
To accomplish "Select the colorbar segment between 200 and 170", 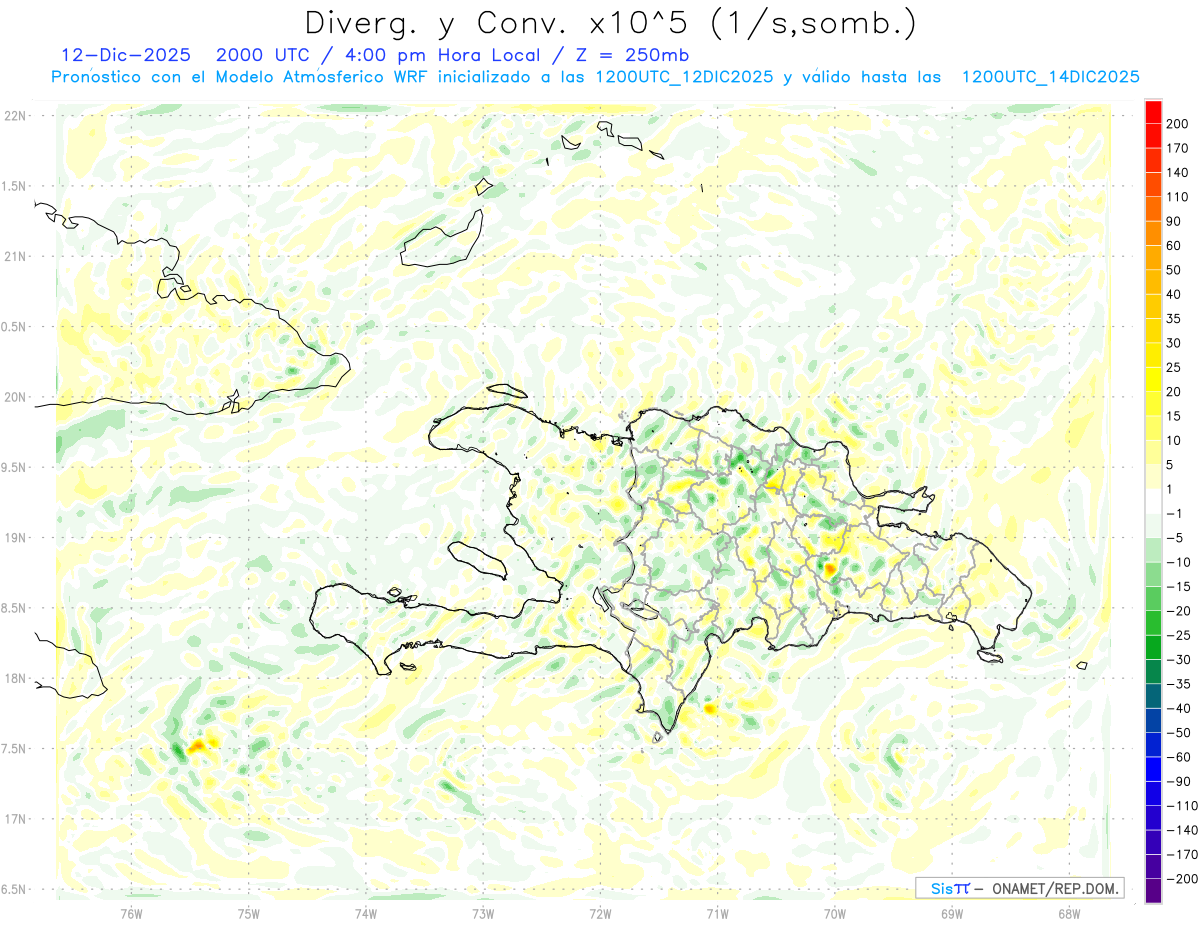I will (x=1153, y=136).
